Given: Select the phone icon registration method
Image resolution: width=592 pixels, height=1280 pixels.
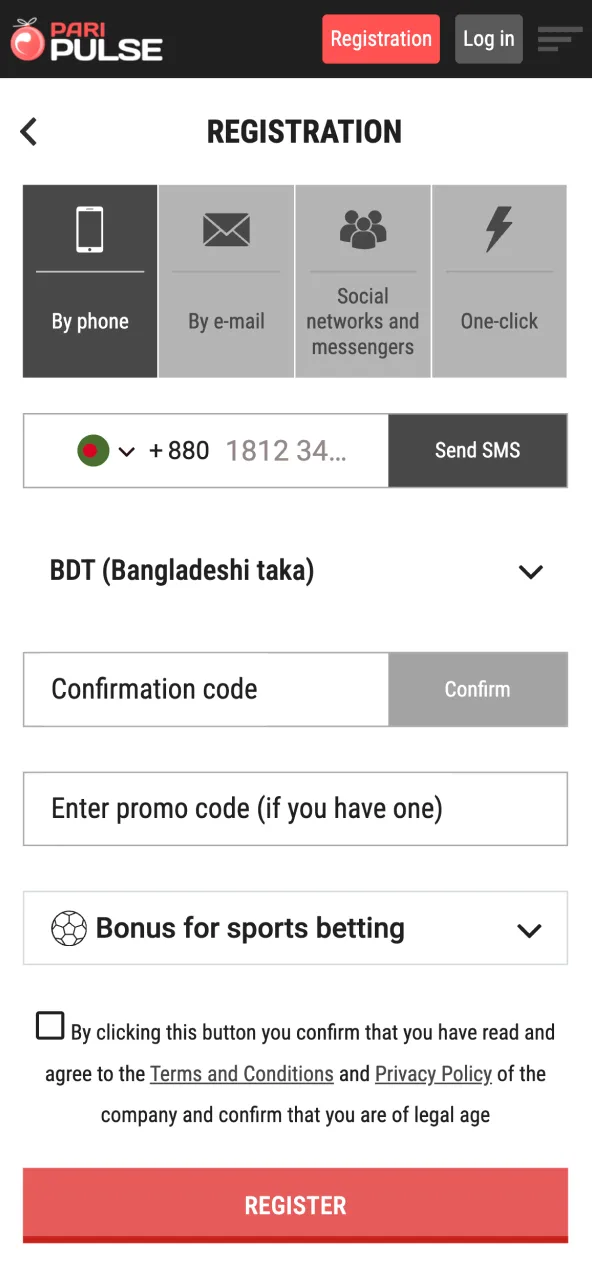Looking at the screenshot, I should click(89, 229).
